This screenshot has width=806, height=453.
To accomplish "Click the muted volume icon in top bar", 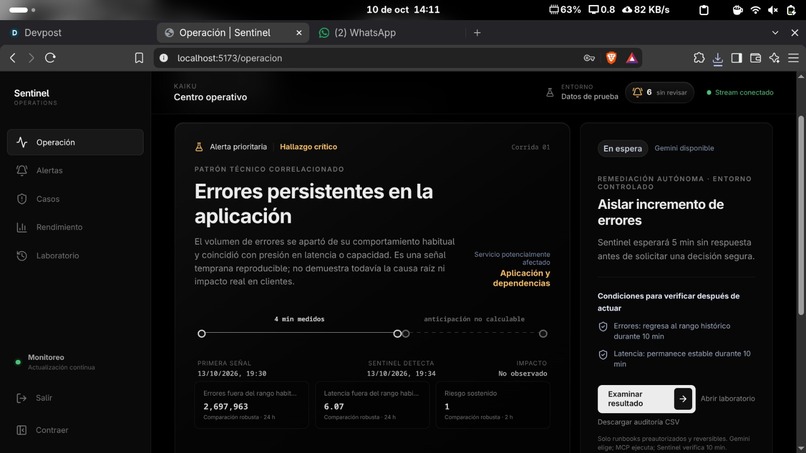I will [773, 10].
